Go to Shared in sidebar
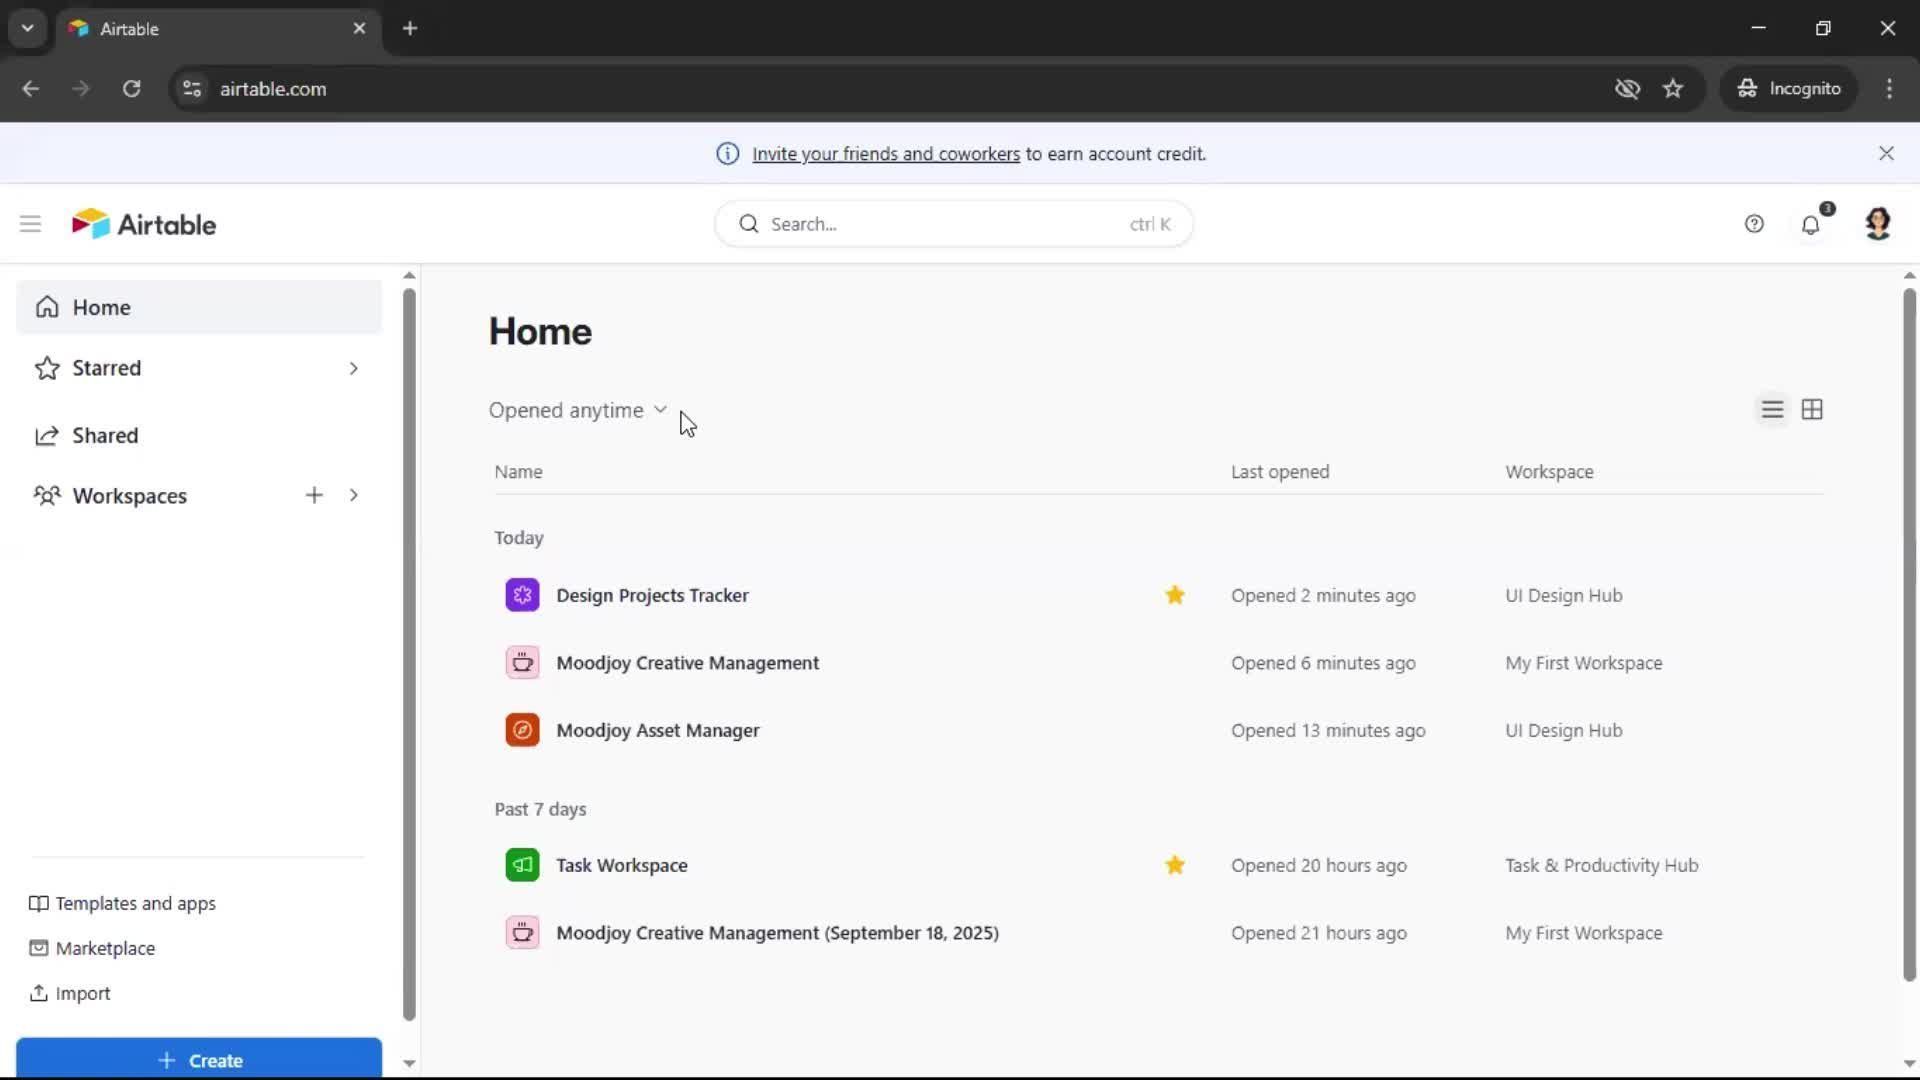The height and width of the screenshot is (1080, 1920). [x=105, y=436]
